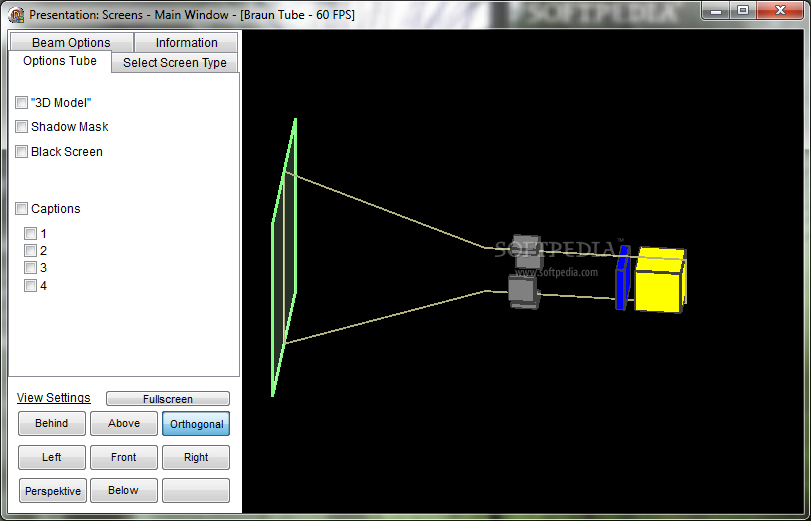
Task: Tick caption checkbox 3
Action: pos(31,268)
